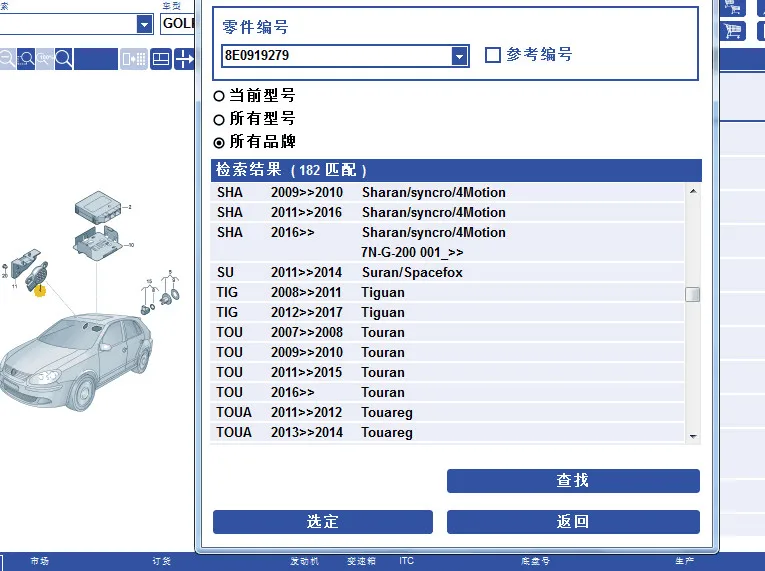This screenshot has width=765, height=571.
Task: Select TOUA 2013>>2014 Touareg row
Action: [x=447, y=432]
